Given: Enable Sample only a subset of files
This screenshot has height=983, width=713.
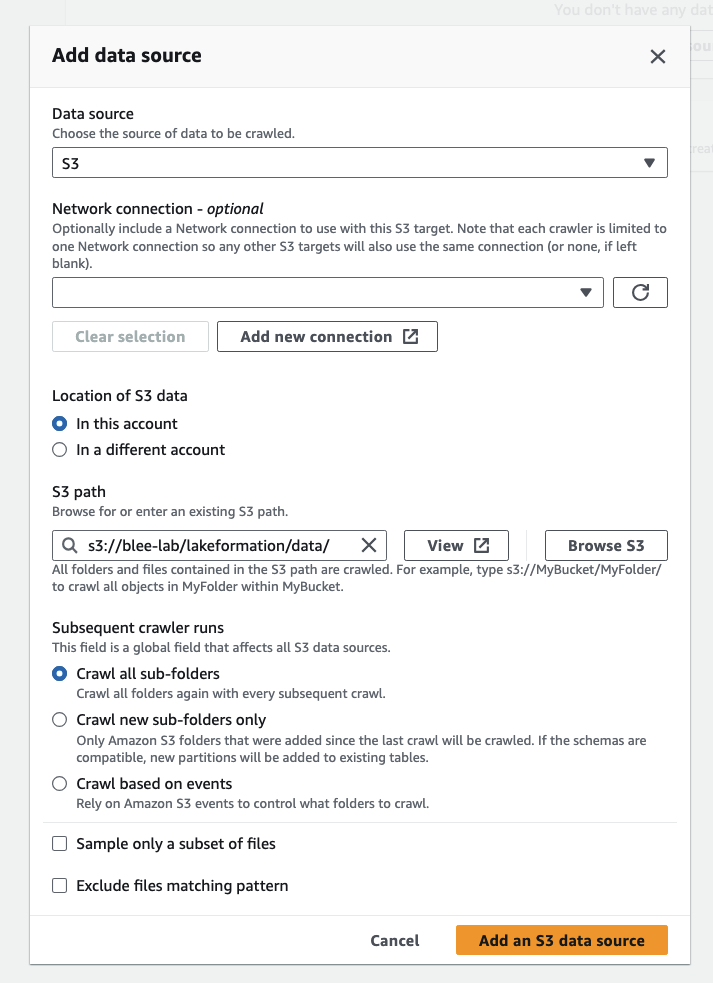Looking at the screenshot, I should (60, 844).
